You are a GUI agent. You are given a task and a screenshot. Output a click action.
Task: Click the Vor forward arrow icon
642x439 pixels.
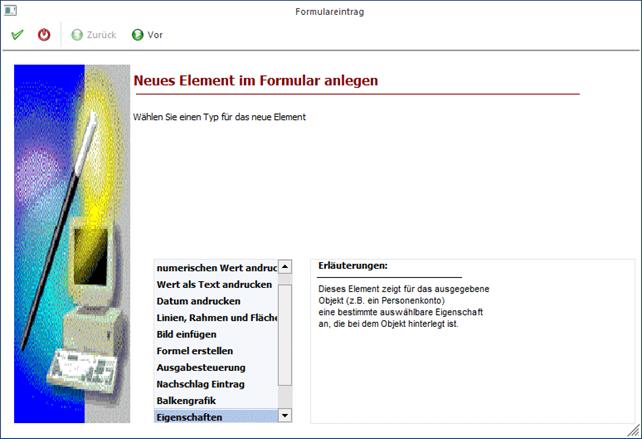138,35
